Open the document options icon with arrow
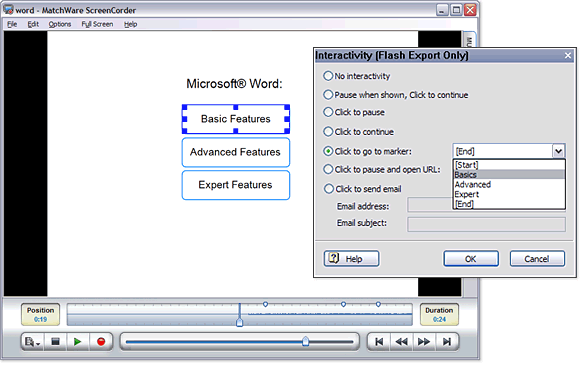 [x=33, y=342]
